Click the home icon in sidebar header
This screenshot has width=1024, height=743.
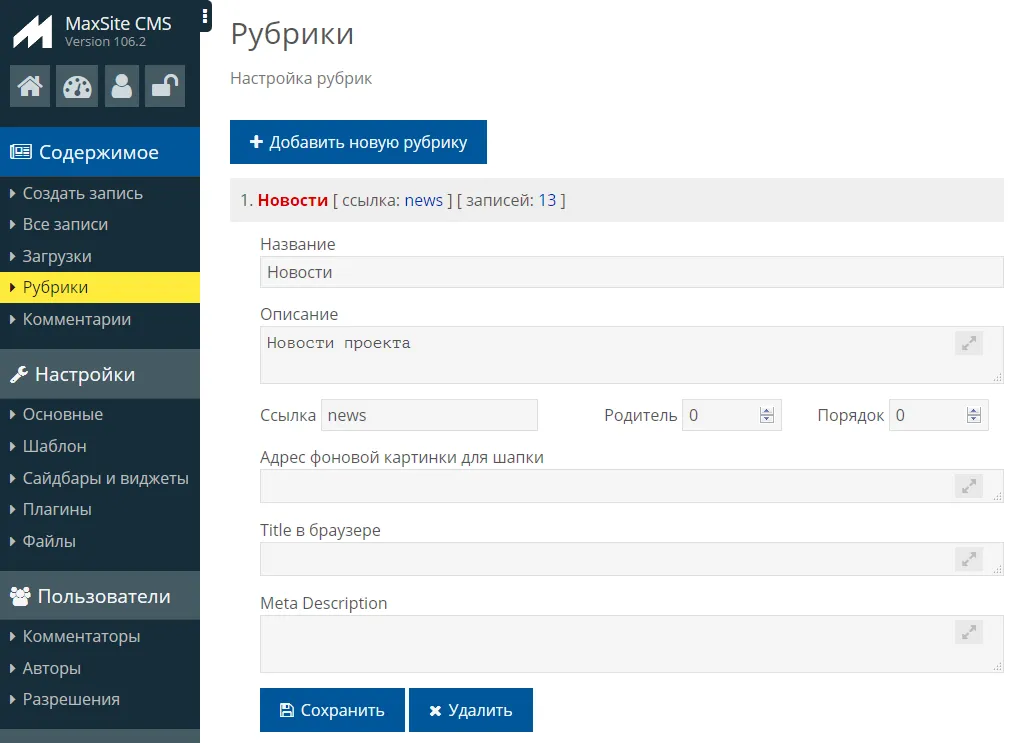tap(30, 86)
